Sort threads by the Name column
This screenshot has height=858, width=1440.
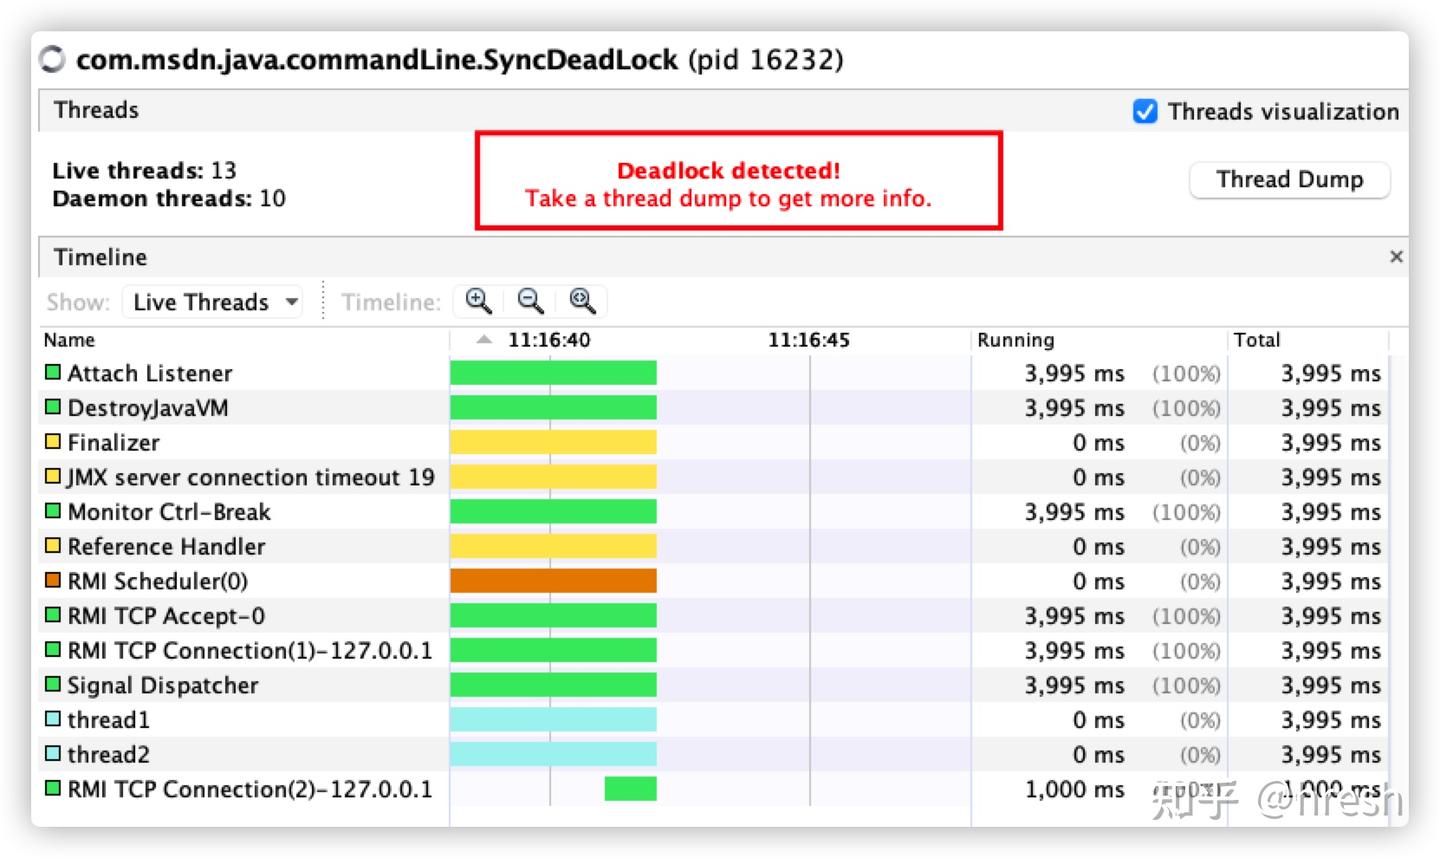coord(70,340)
